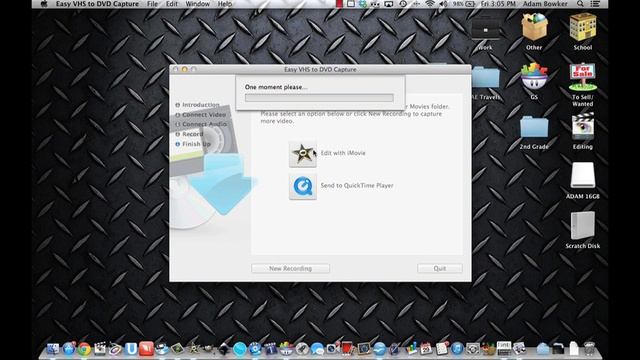Click the Time Machine menu bar icon
Viewport: 640px width, 360px height.
[x=403, y=4]
